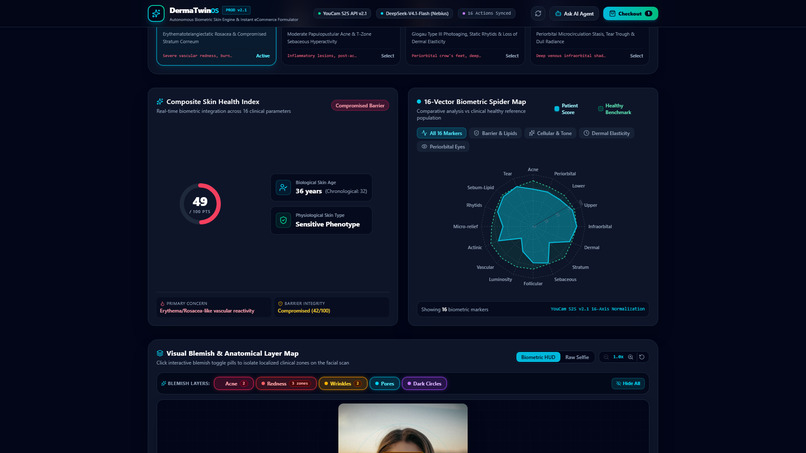The image size is (806, 453).
Task: Zoom in the facial scan
Action: (631, 357)
